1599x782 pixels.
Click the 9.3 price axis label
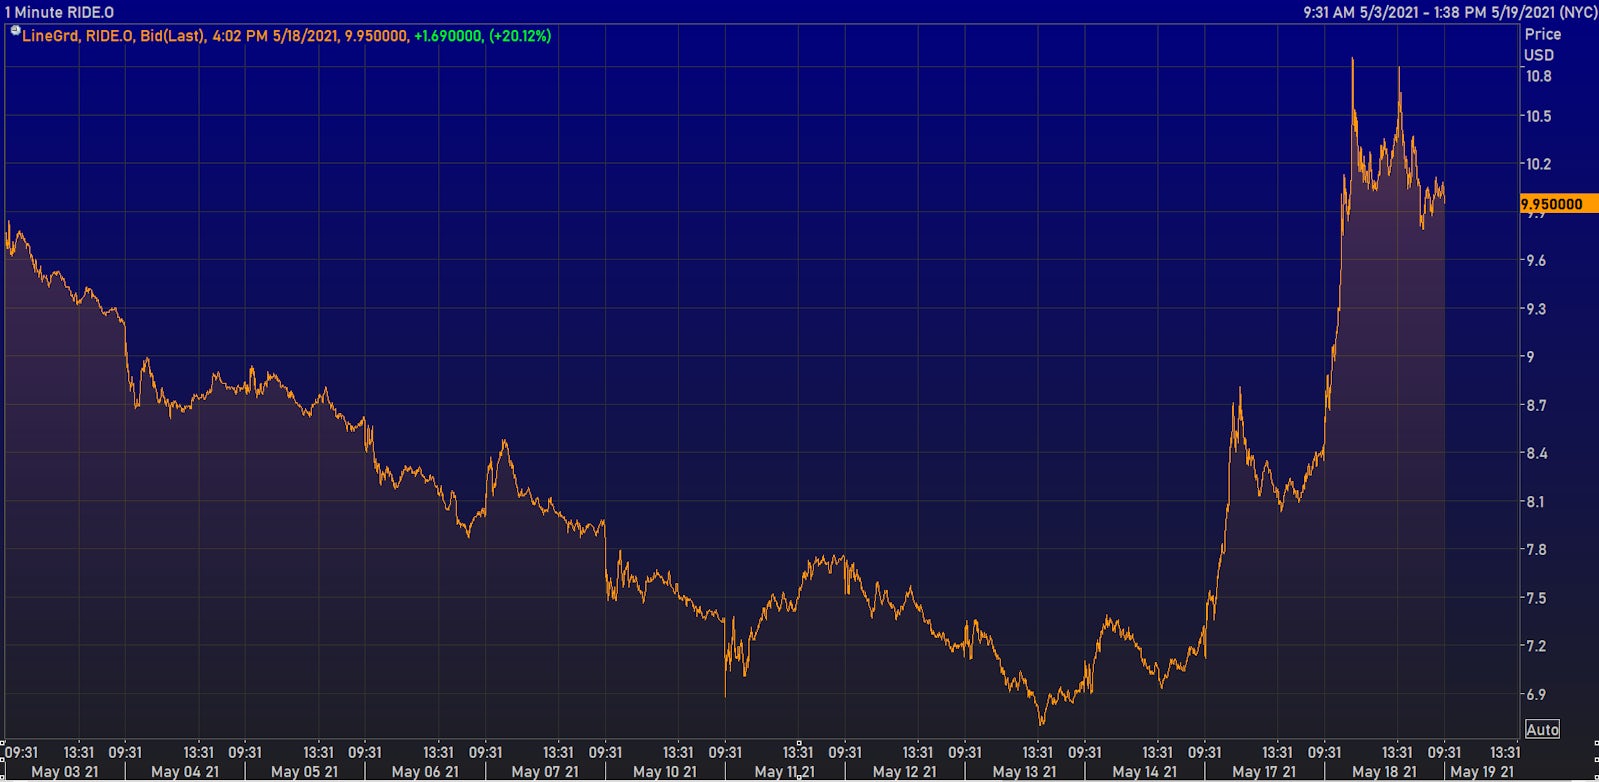coord(1535,309)
